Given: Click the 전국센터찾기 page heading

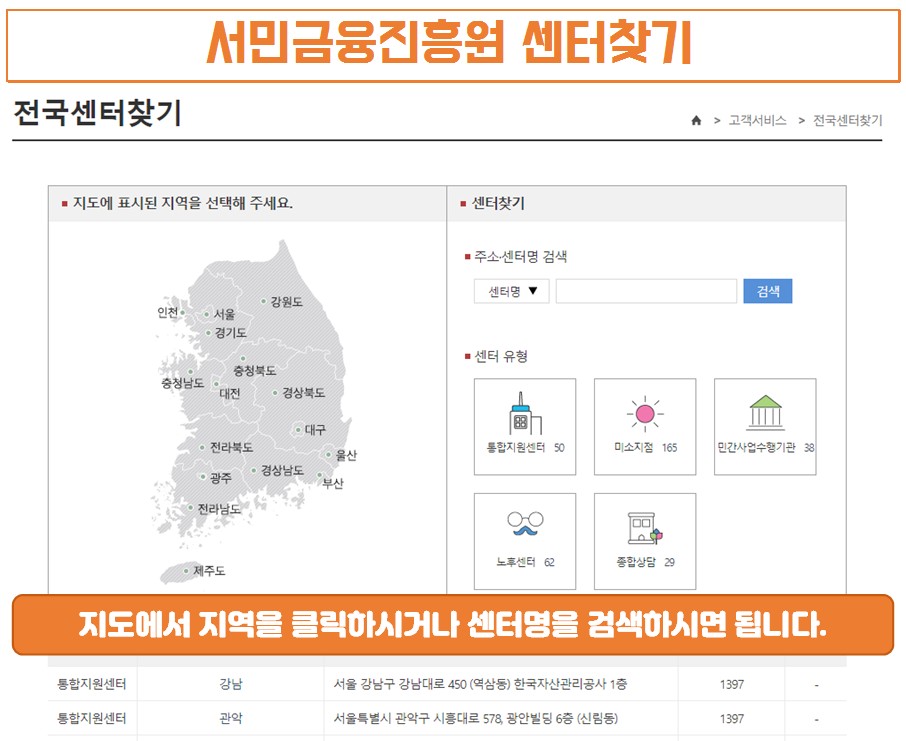Looking at the screenshot, I should (x=97, y=113).
